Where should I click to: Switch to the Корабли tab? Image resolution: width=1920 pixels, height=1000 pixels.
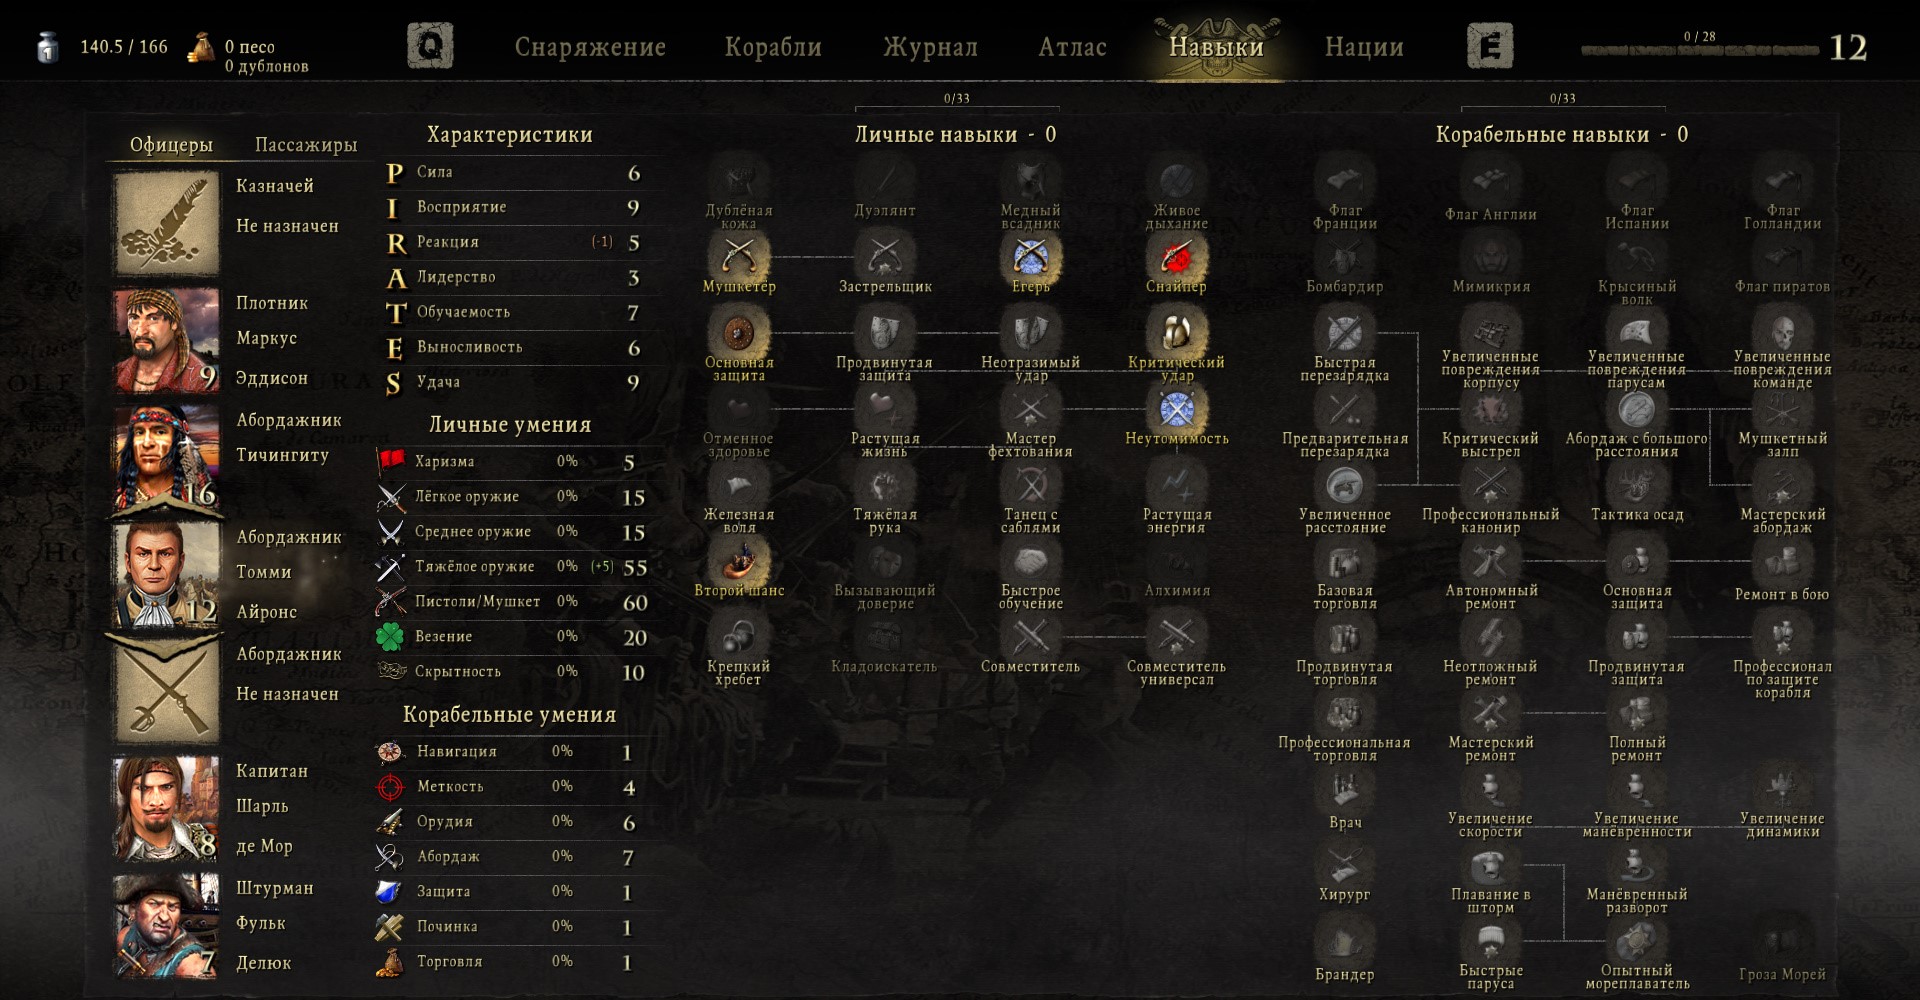[x=773, y=47]
